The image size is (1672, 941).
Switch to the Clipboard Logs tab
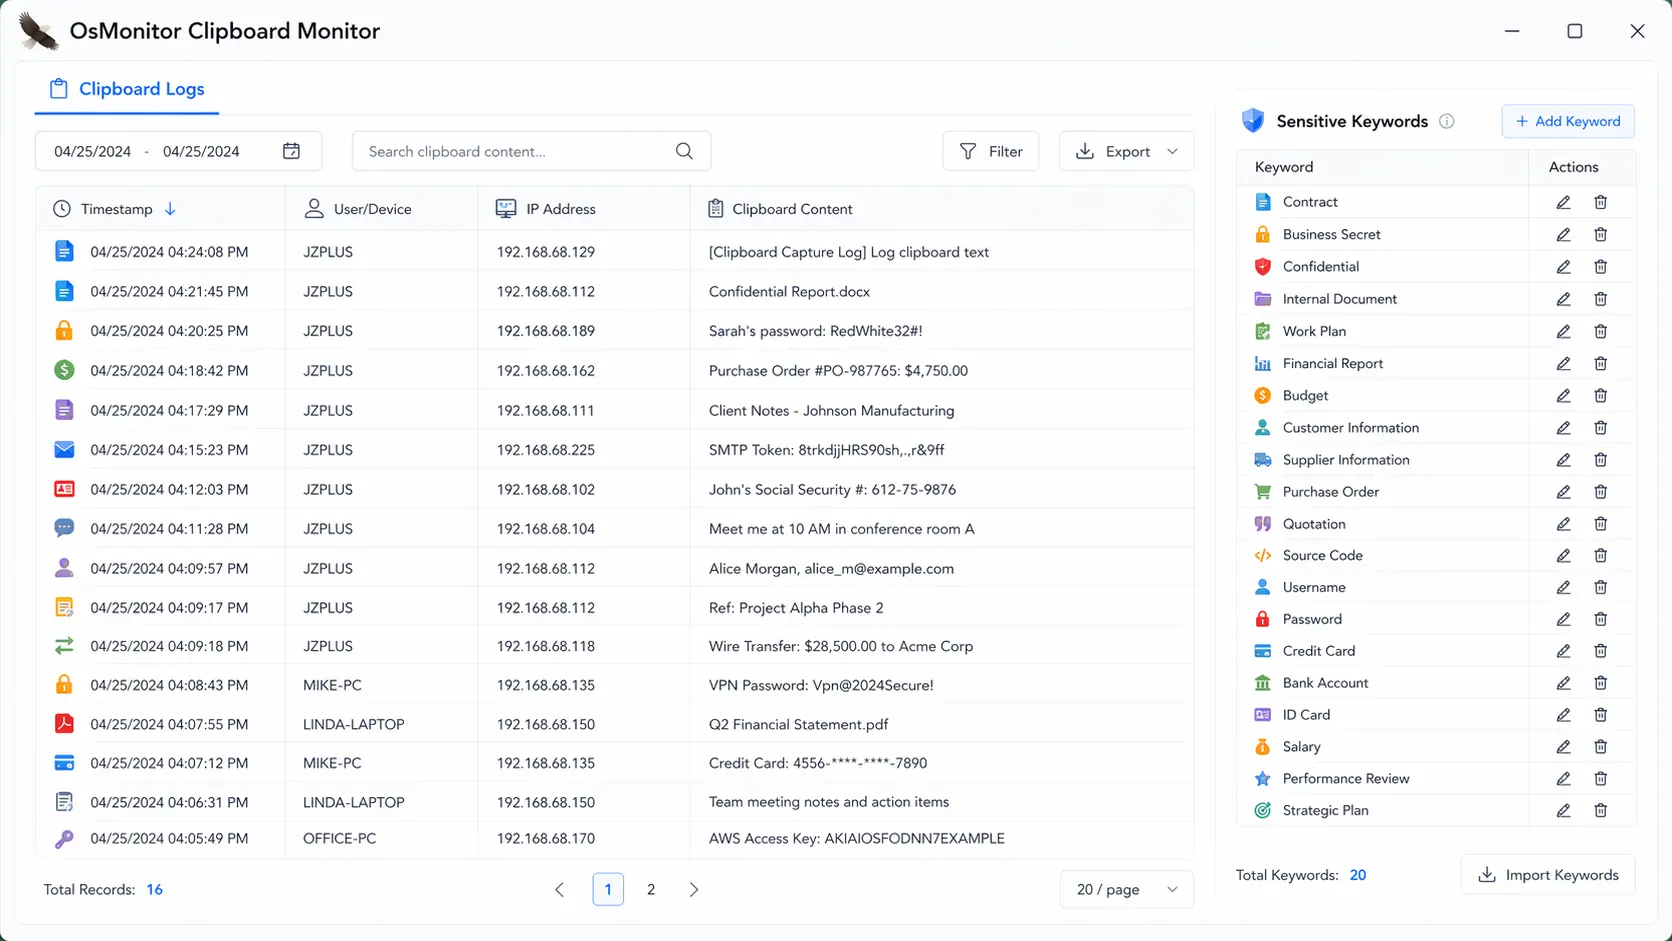pyautogui.click(x=127, y=89)
